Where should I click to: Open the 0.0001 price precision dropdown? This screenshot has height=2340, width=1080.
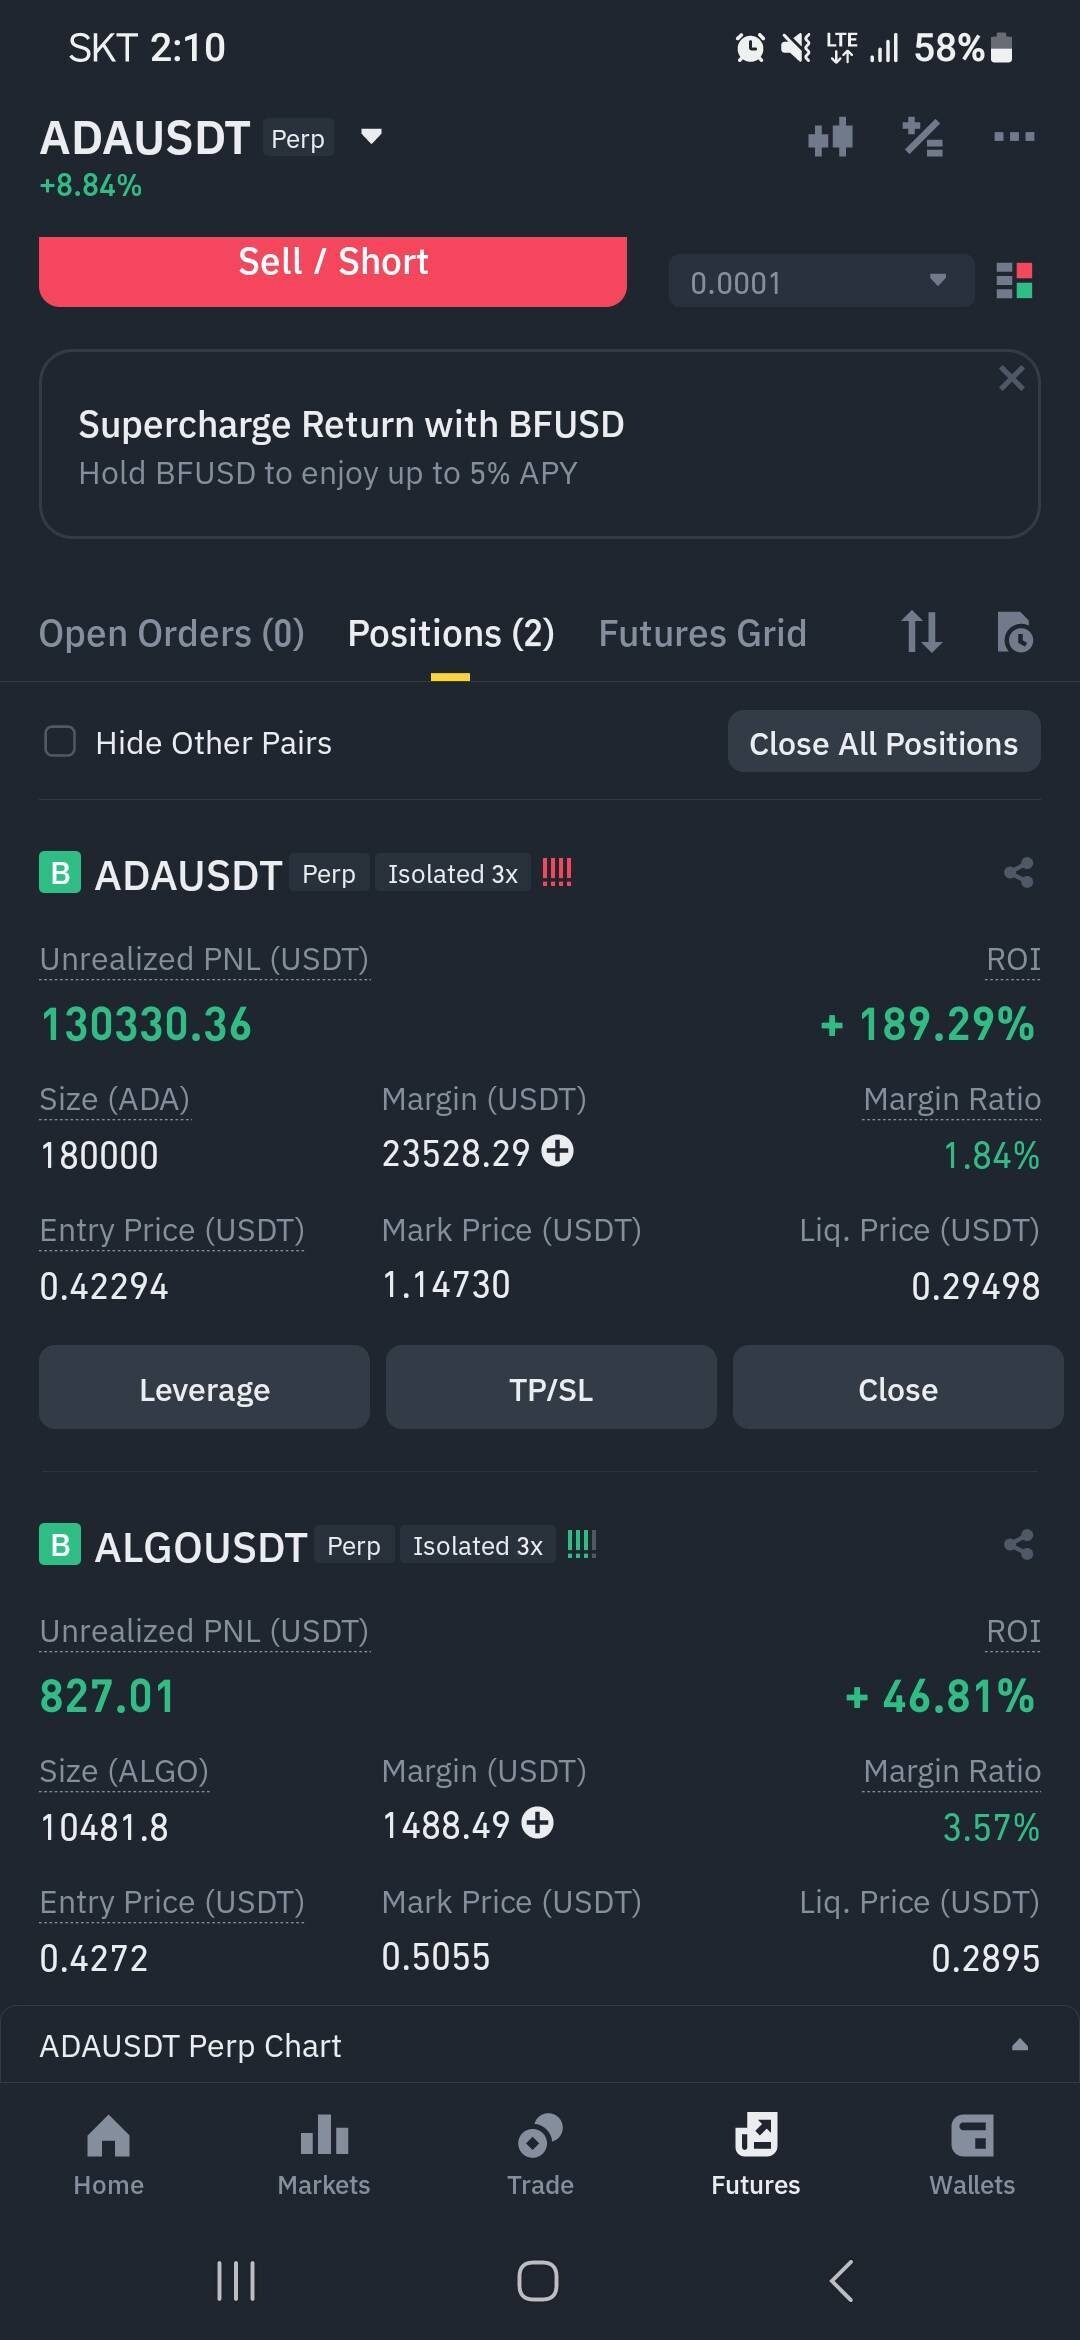coord(820,282)
